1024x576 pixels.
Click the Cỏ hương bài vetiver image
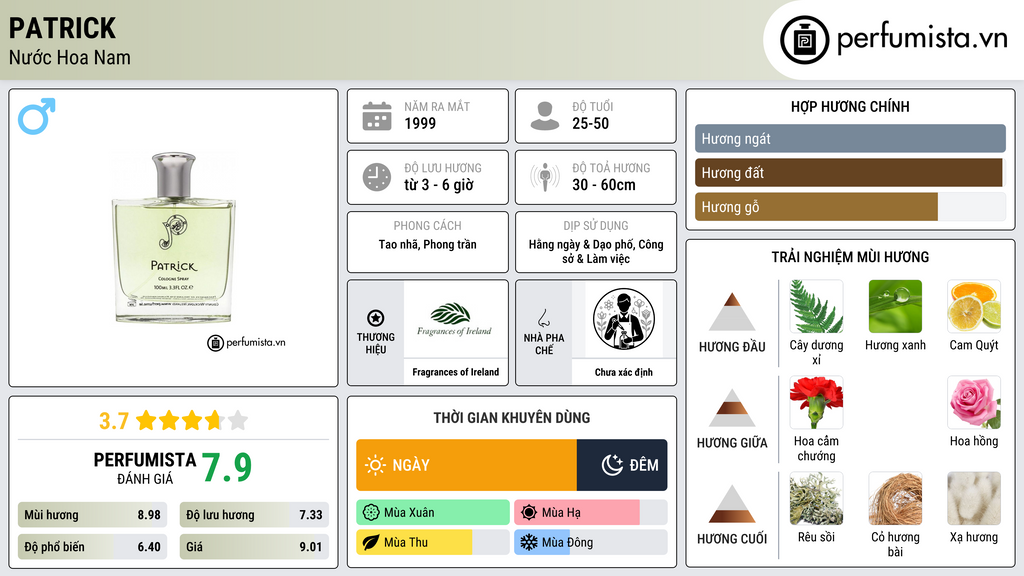tap(895, 498)
